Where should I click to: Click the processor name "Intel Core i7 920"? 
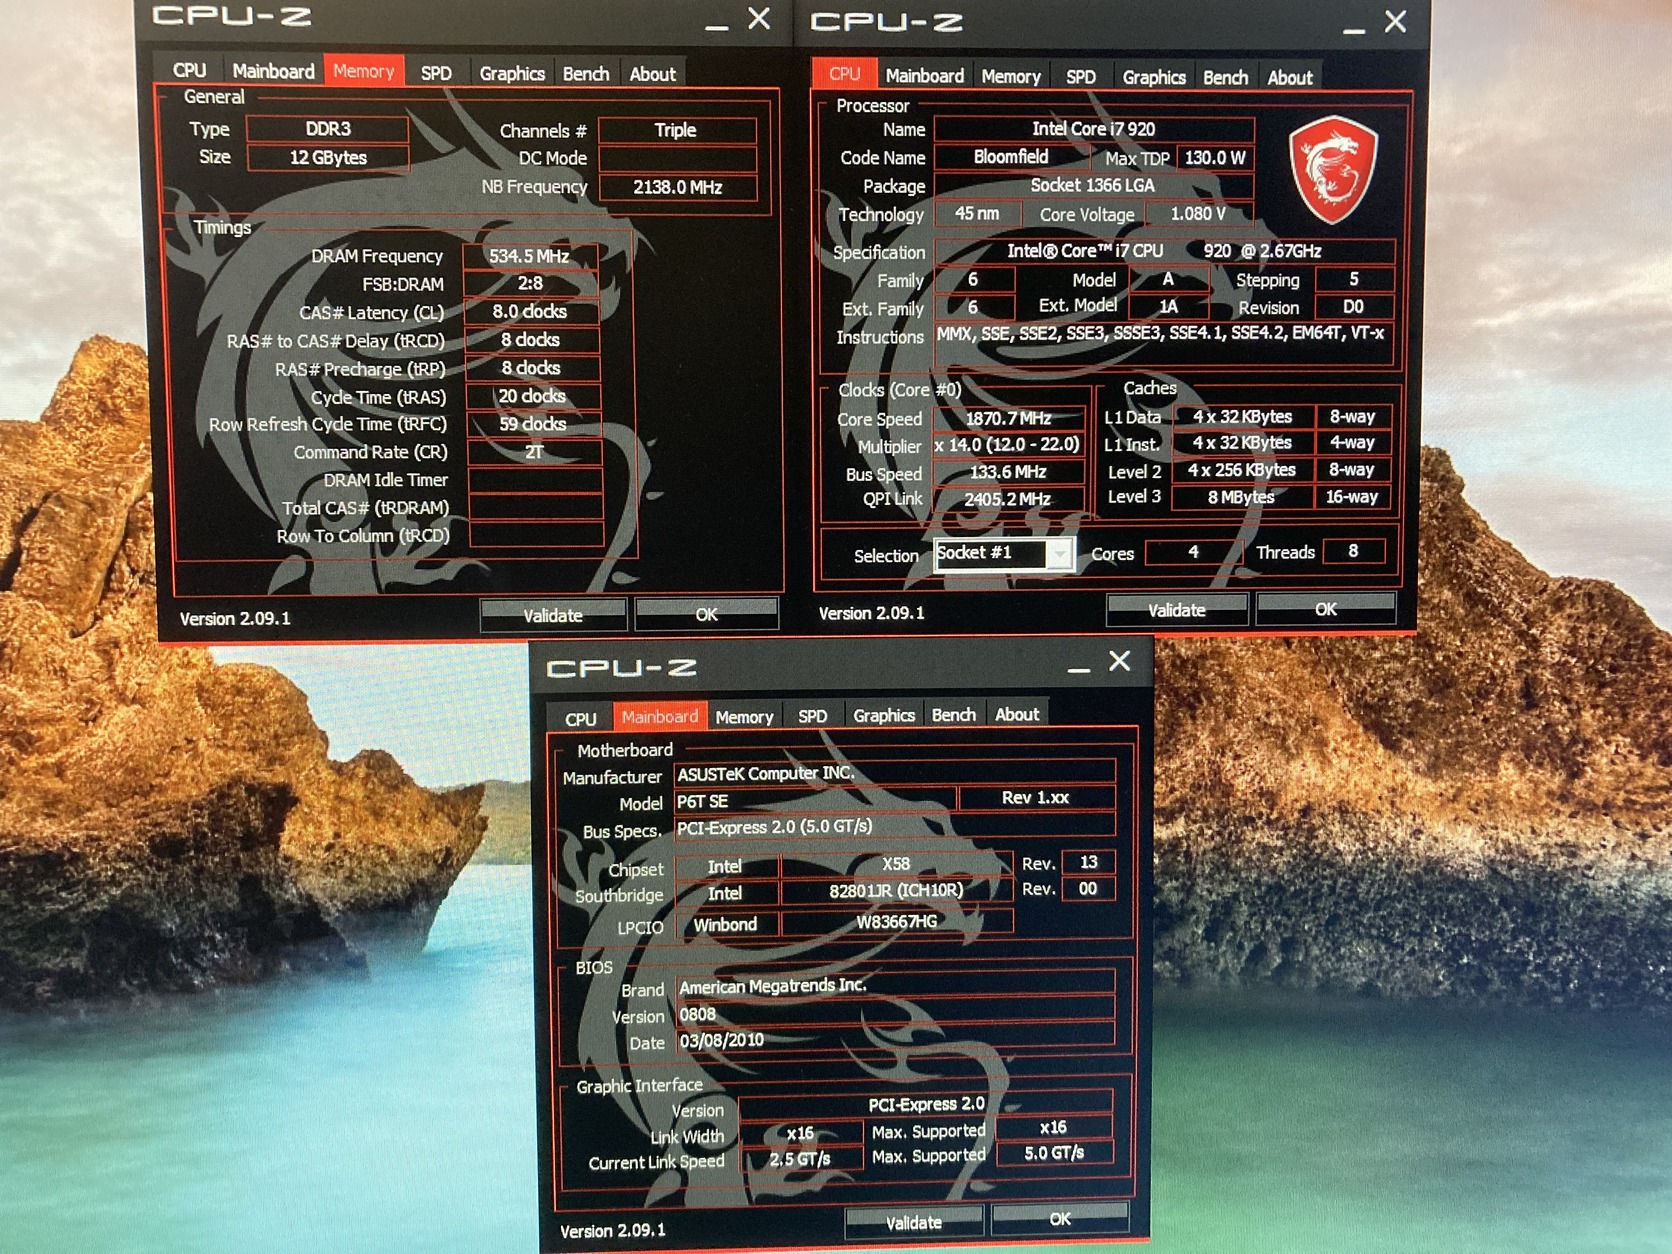pyautogui.click(x=1093, y=129)
